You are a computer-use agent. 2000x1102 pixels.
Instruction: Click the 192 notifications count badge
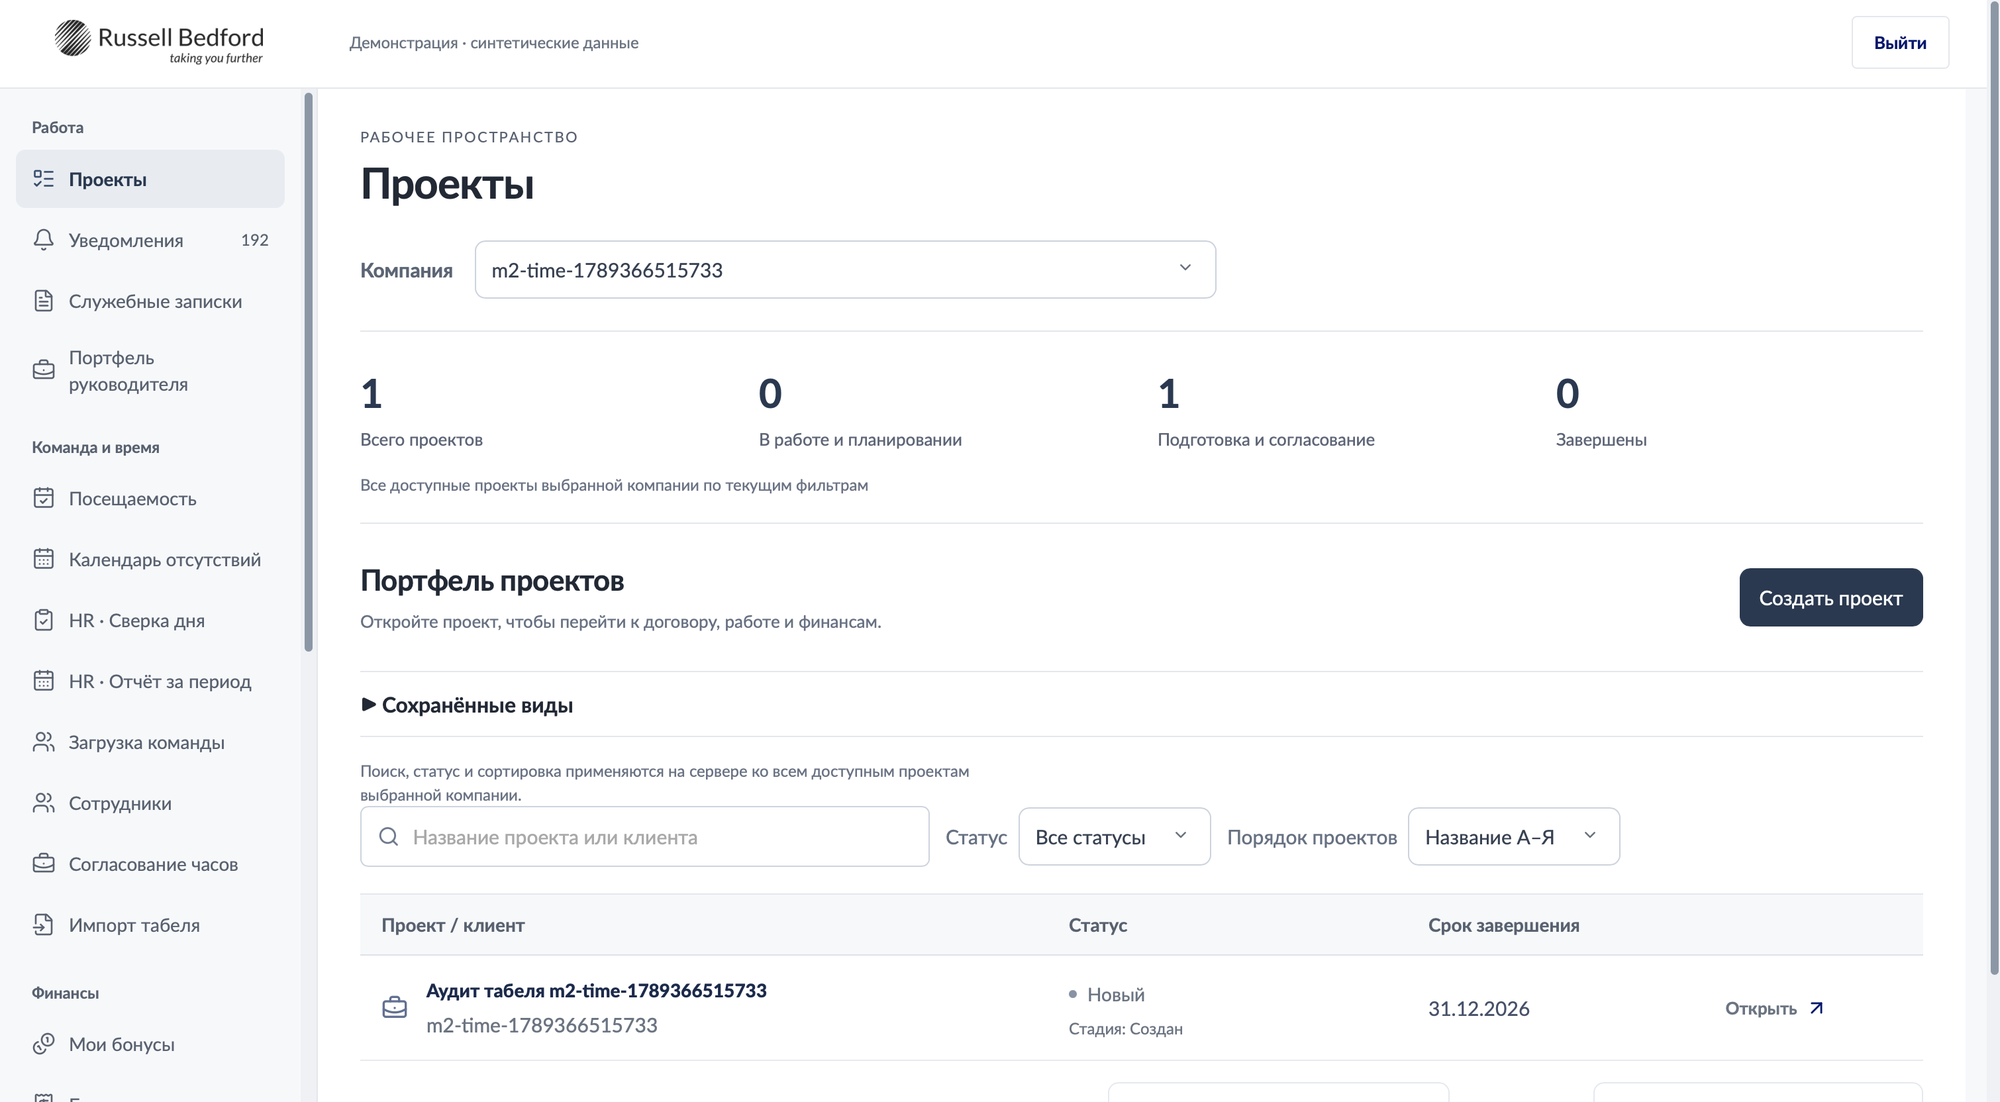click(255, 240)
